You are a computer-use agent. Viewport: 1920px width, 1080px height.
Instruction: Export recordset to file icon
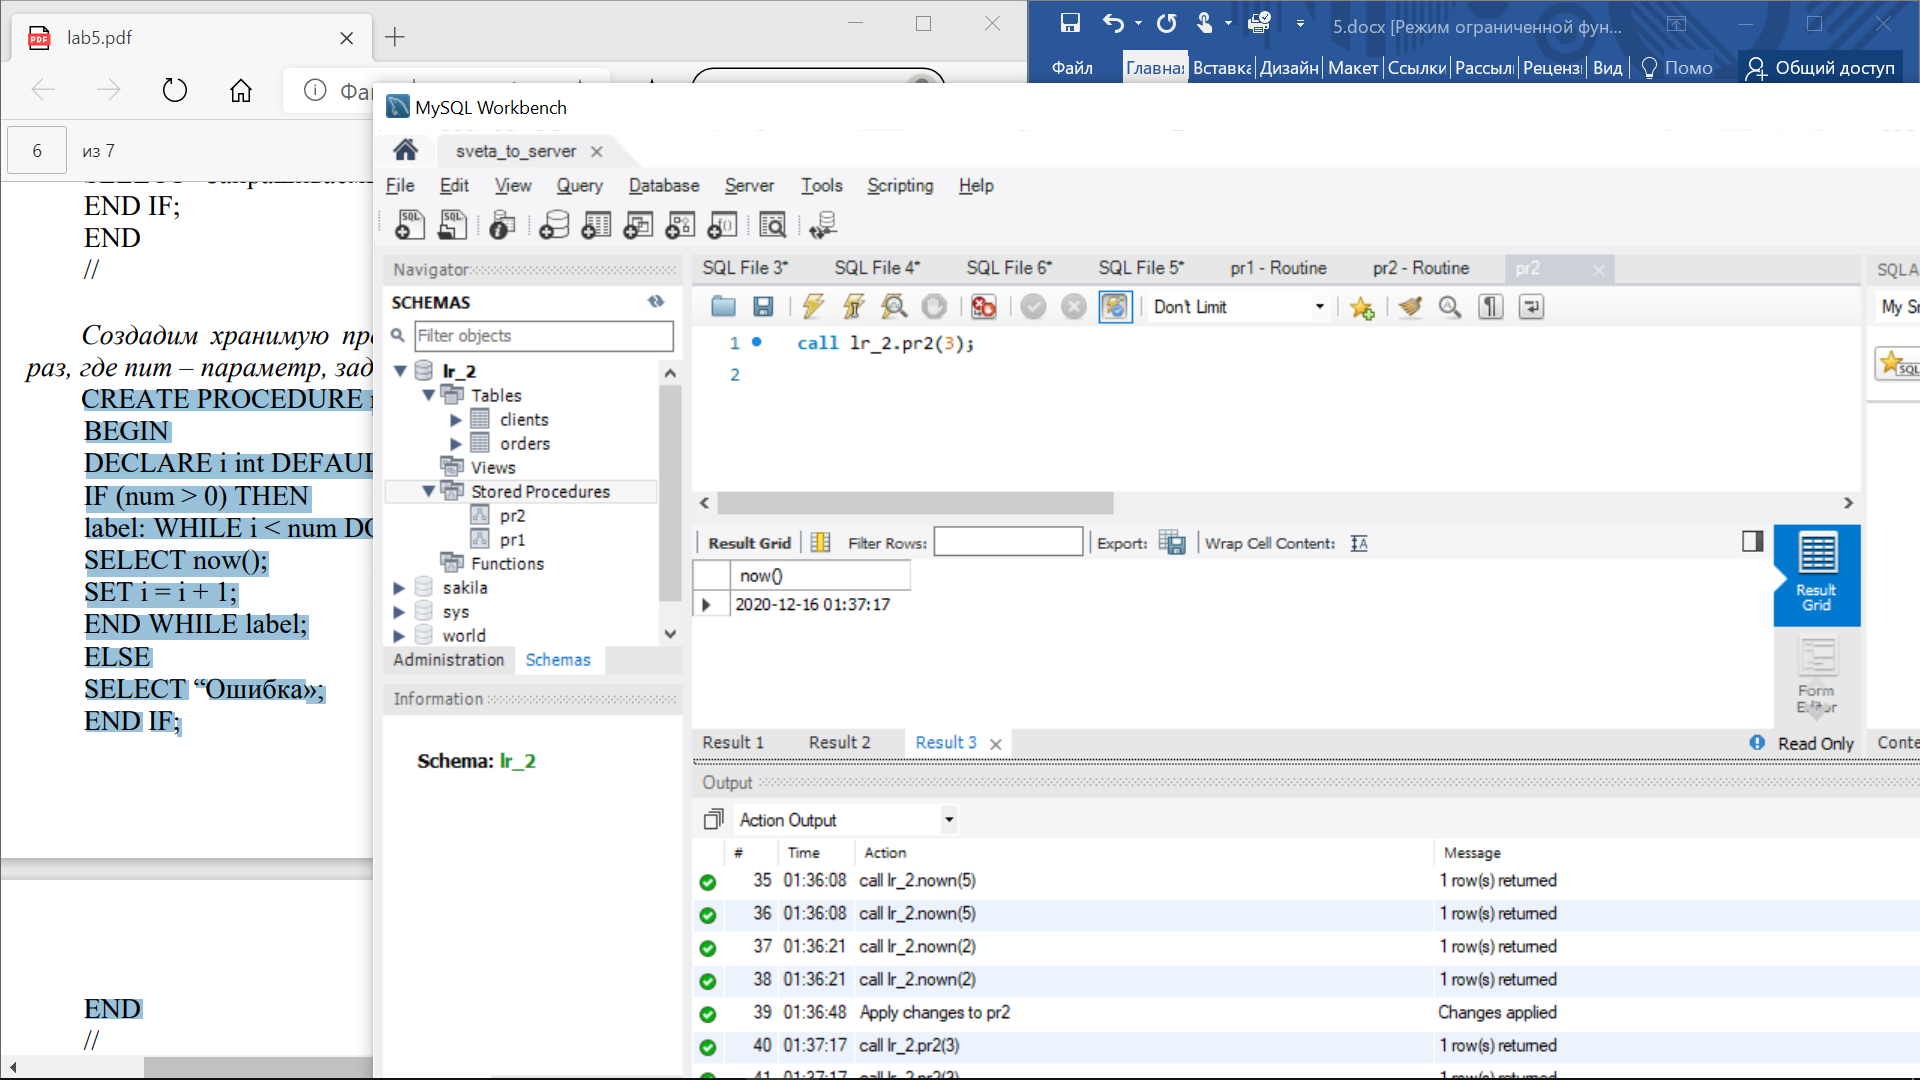pyautogui.click(x=1172, y=543)
